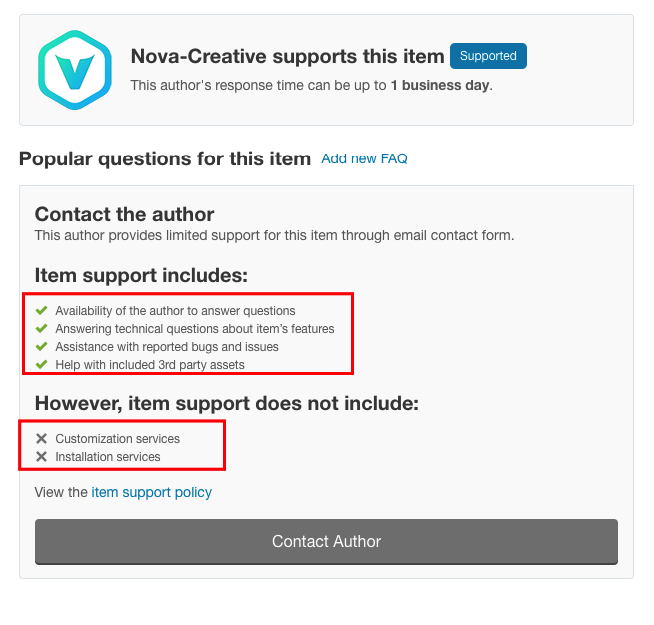
Task: Click the Help with included 3rd party assets text
Action: 150,364
